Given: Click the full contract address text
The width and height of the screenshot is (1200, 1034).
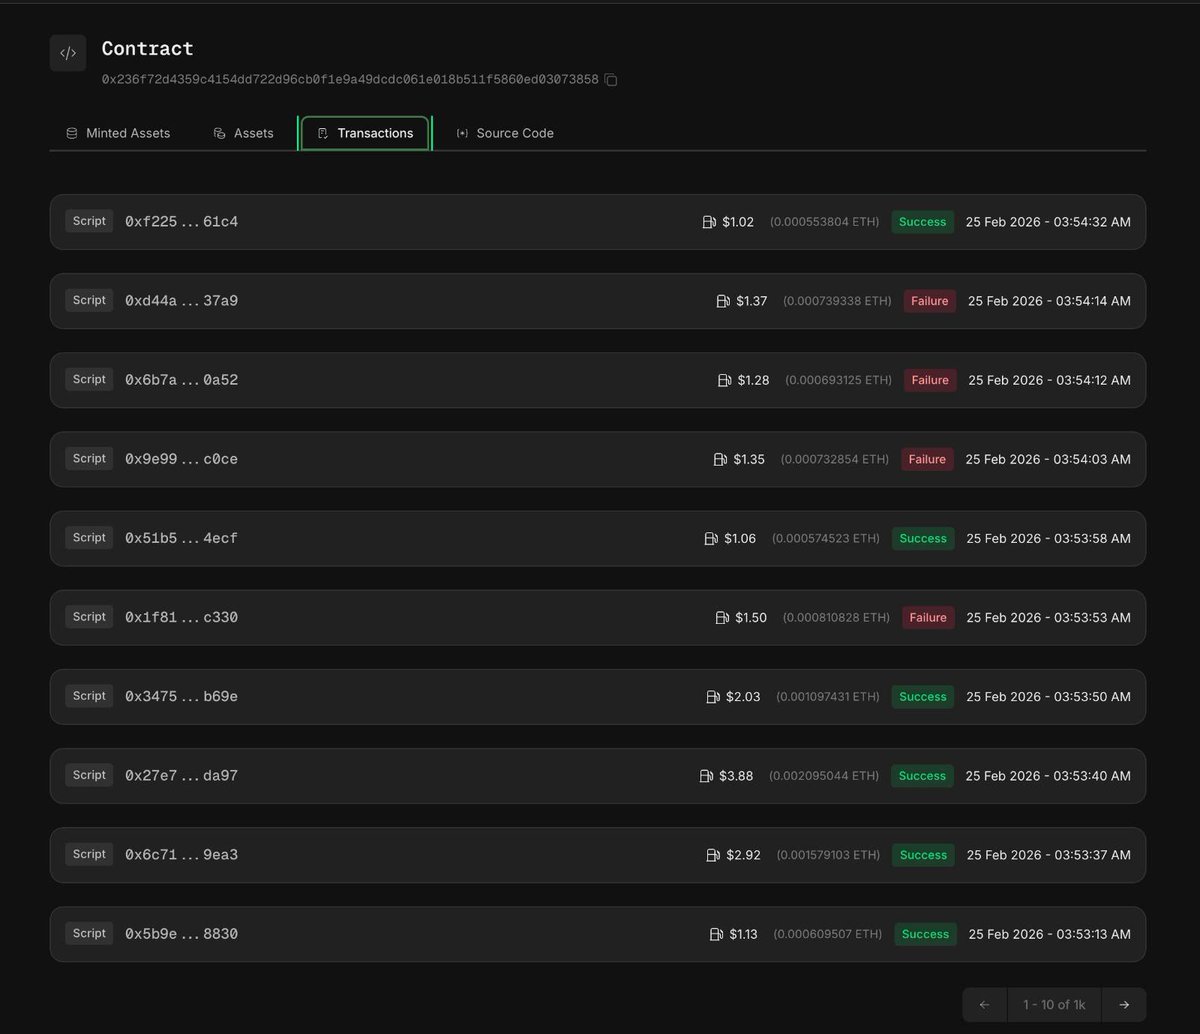Looking at the screenshot, I should [350, 80].
